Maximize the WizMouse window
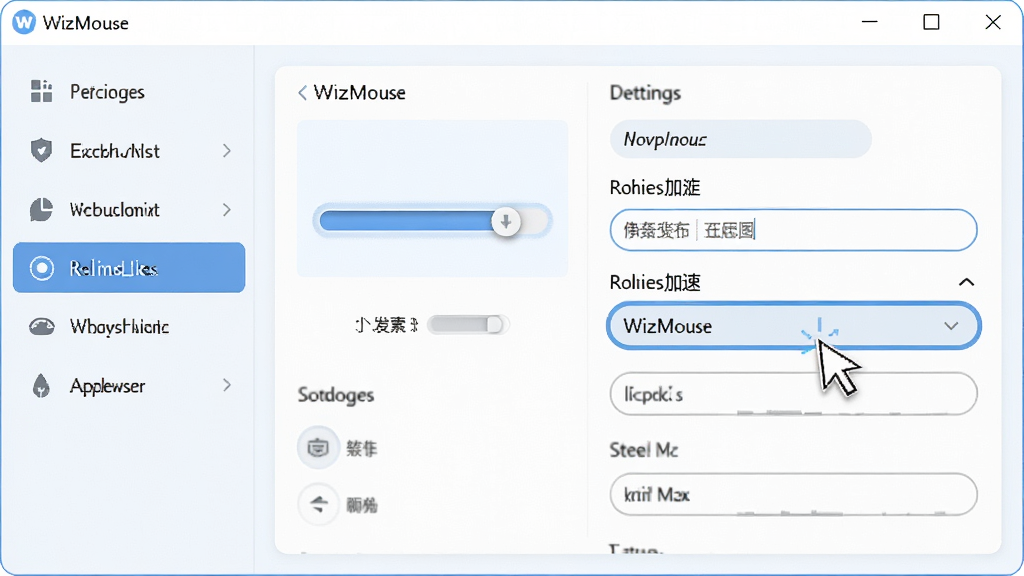Screen dimensions: 1024x576 pos(931,22)
